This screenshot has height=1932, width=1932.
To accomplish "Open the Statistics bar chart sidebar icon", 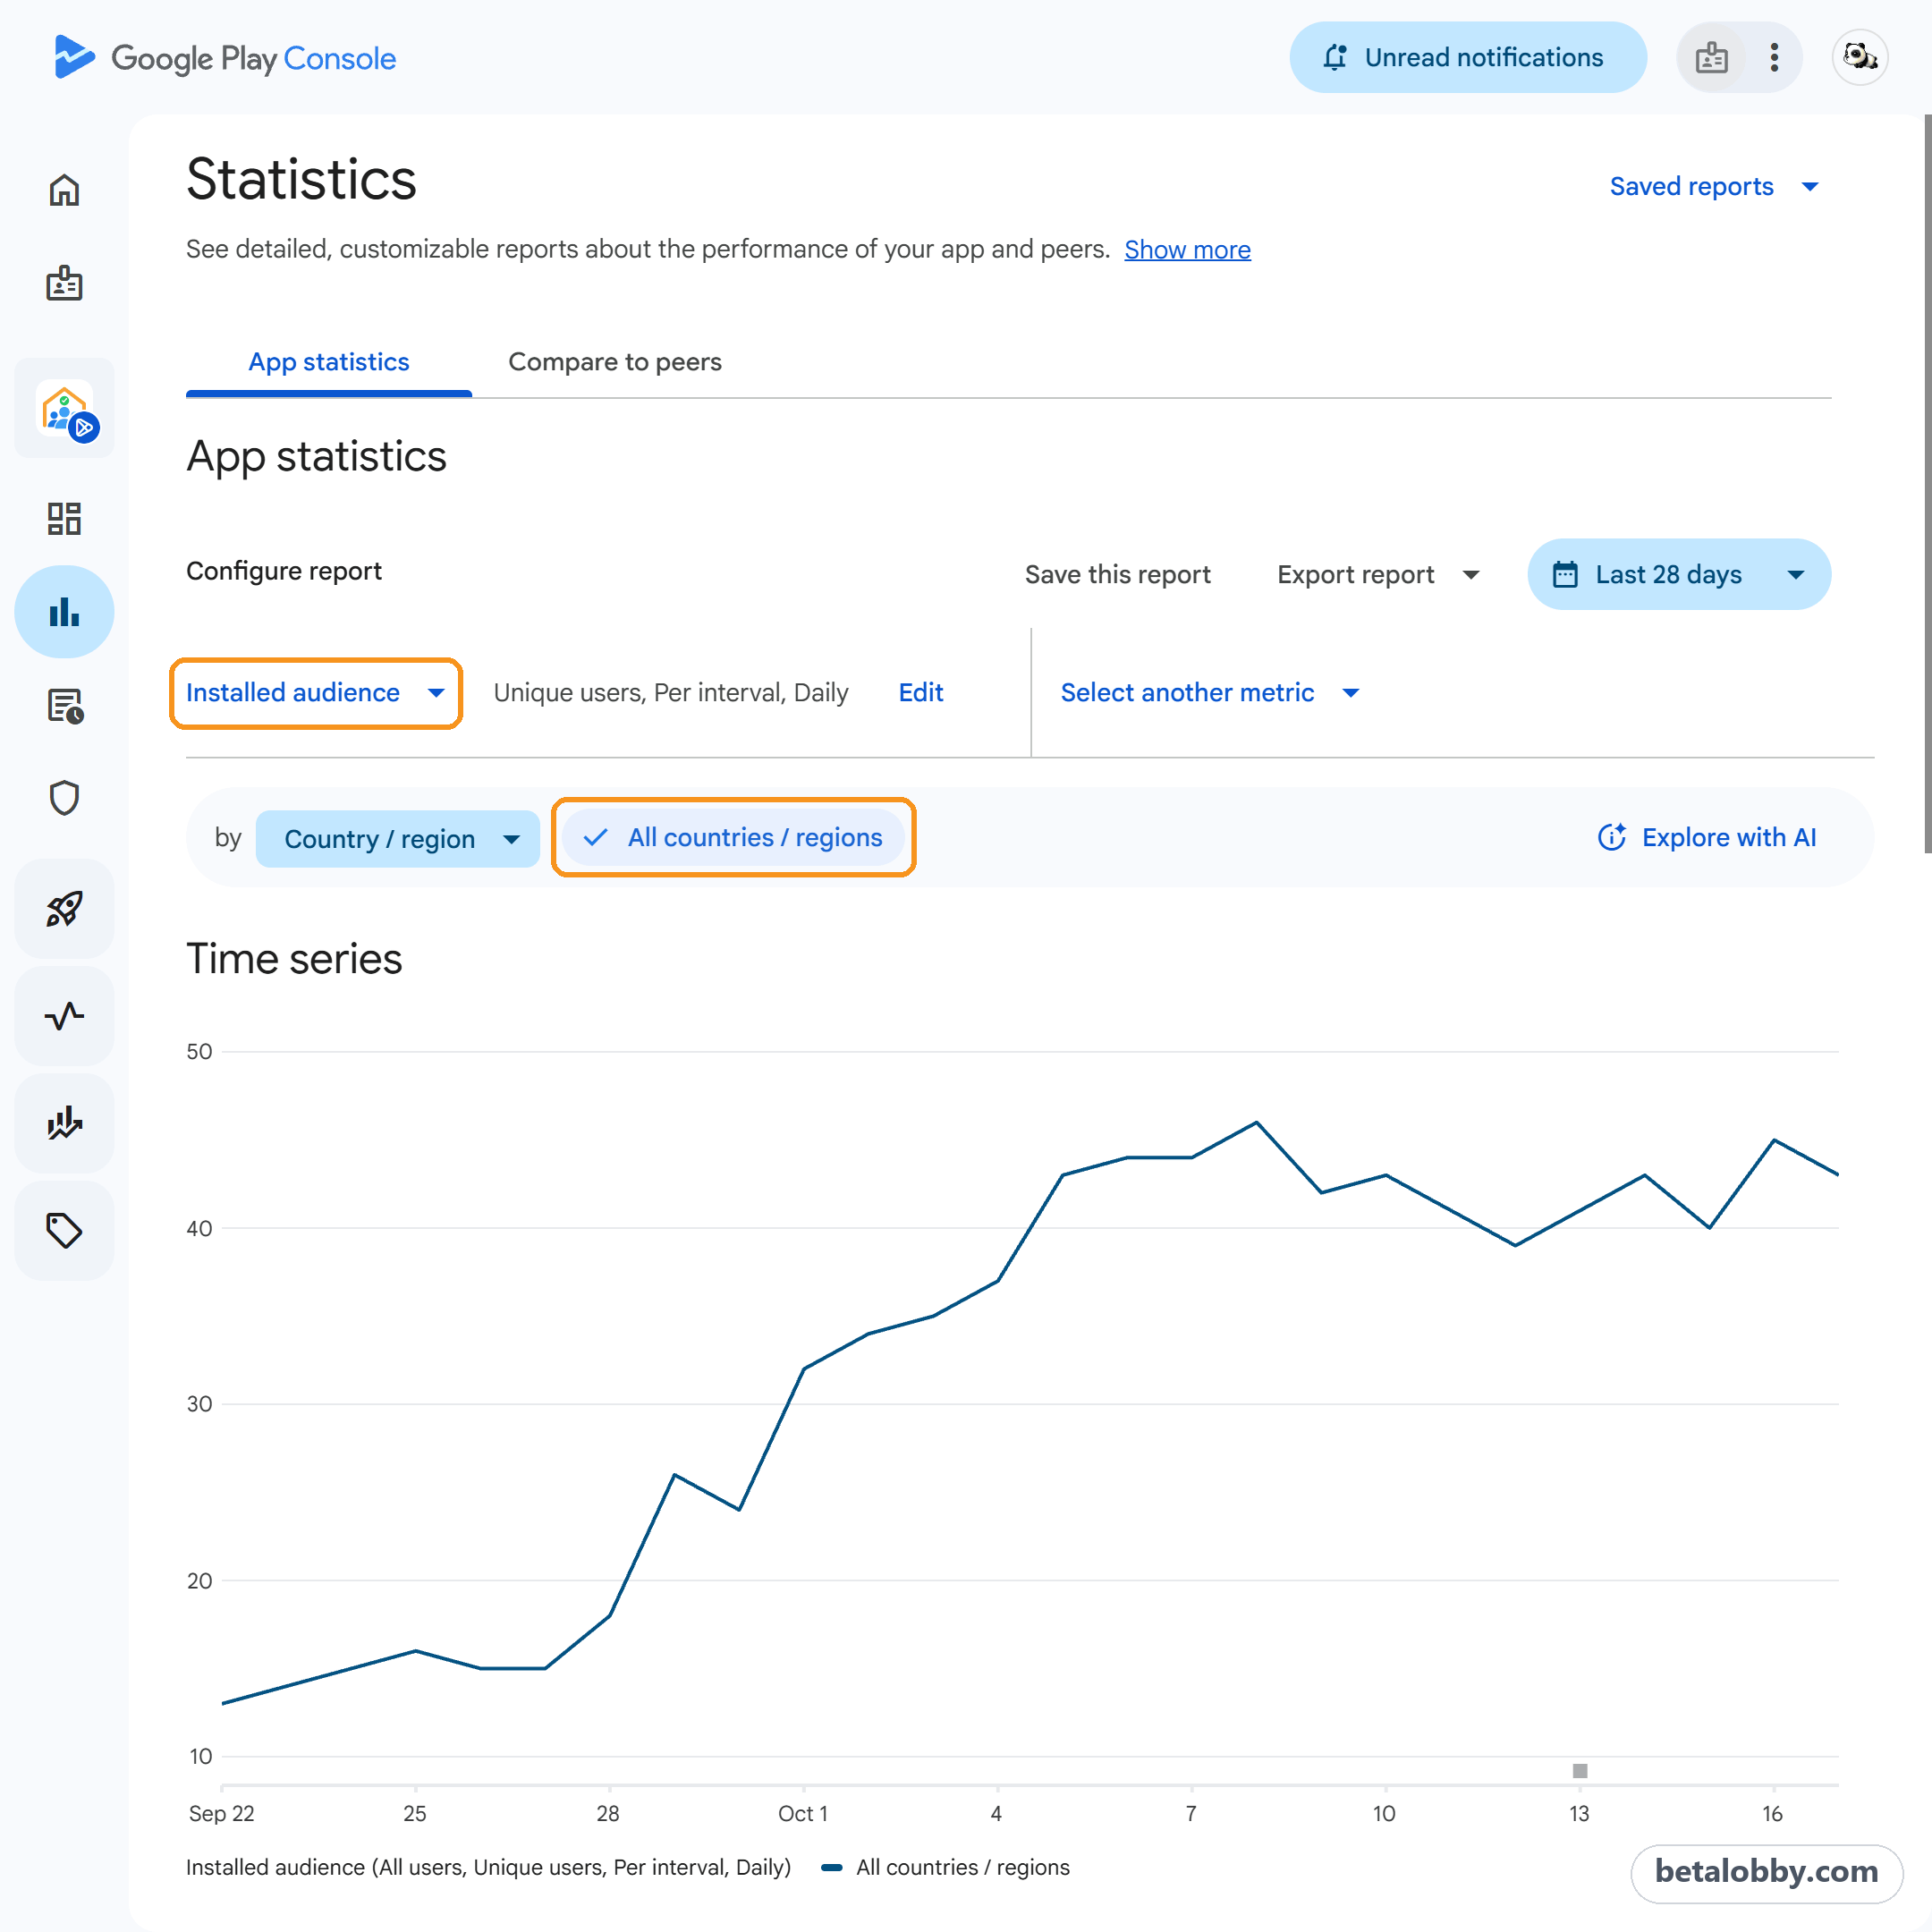I will coord(64,611).
